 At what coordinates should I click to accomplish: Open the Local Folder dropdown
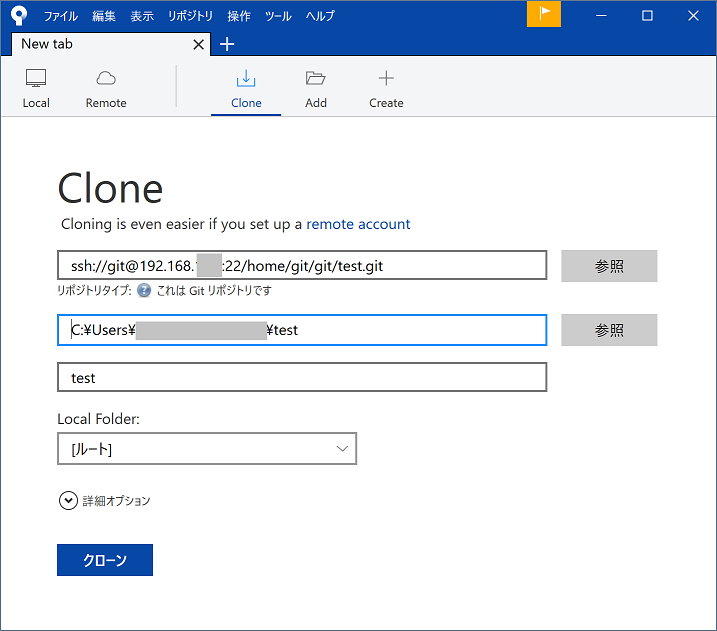(x=207, y=449)
